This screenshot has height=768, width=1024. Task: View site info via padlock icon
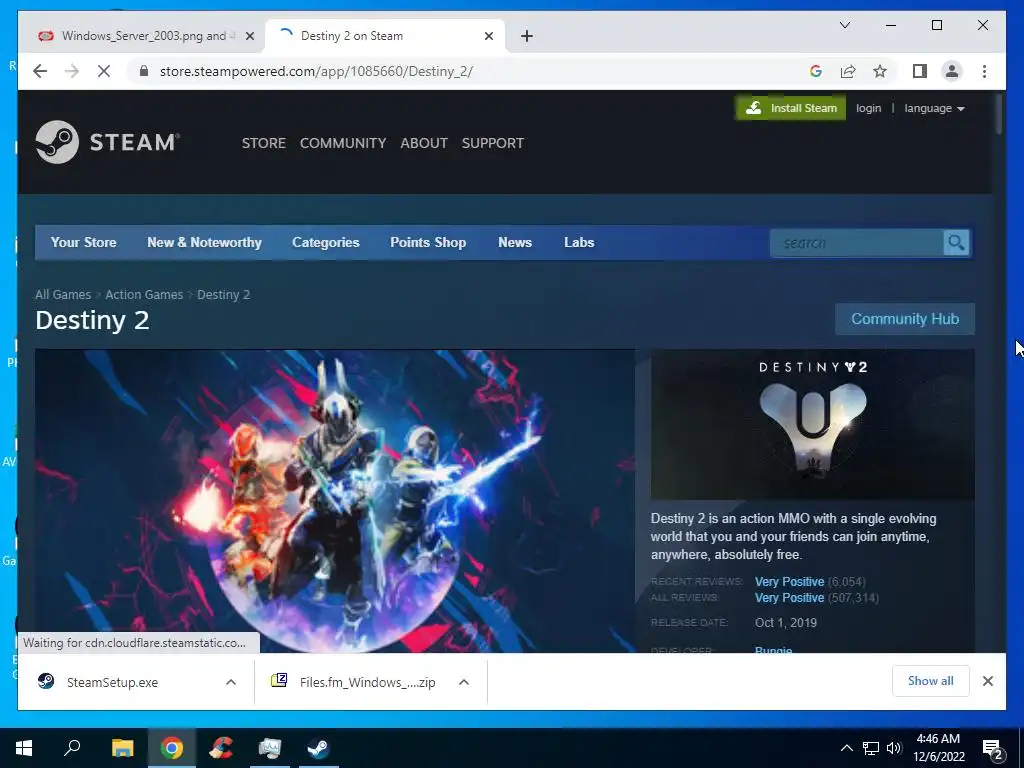point(144,71)
